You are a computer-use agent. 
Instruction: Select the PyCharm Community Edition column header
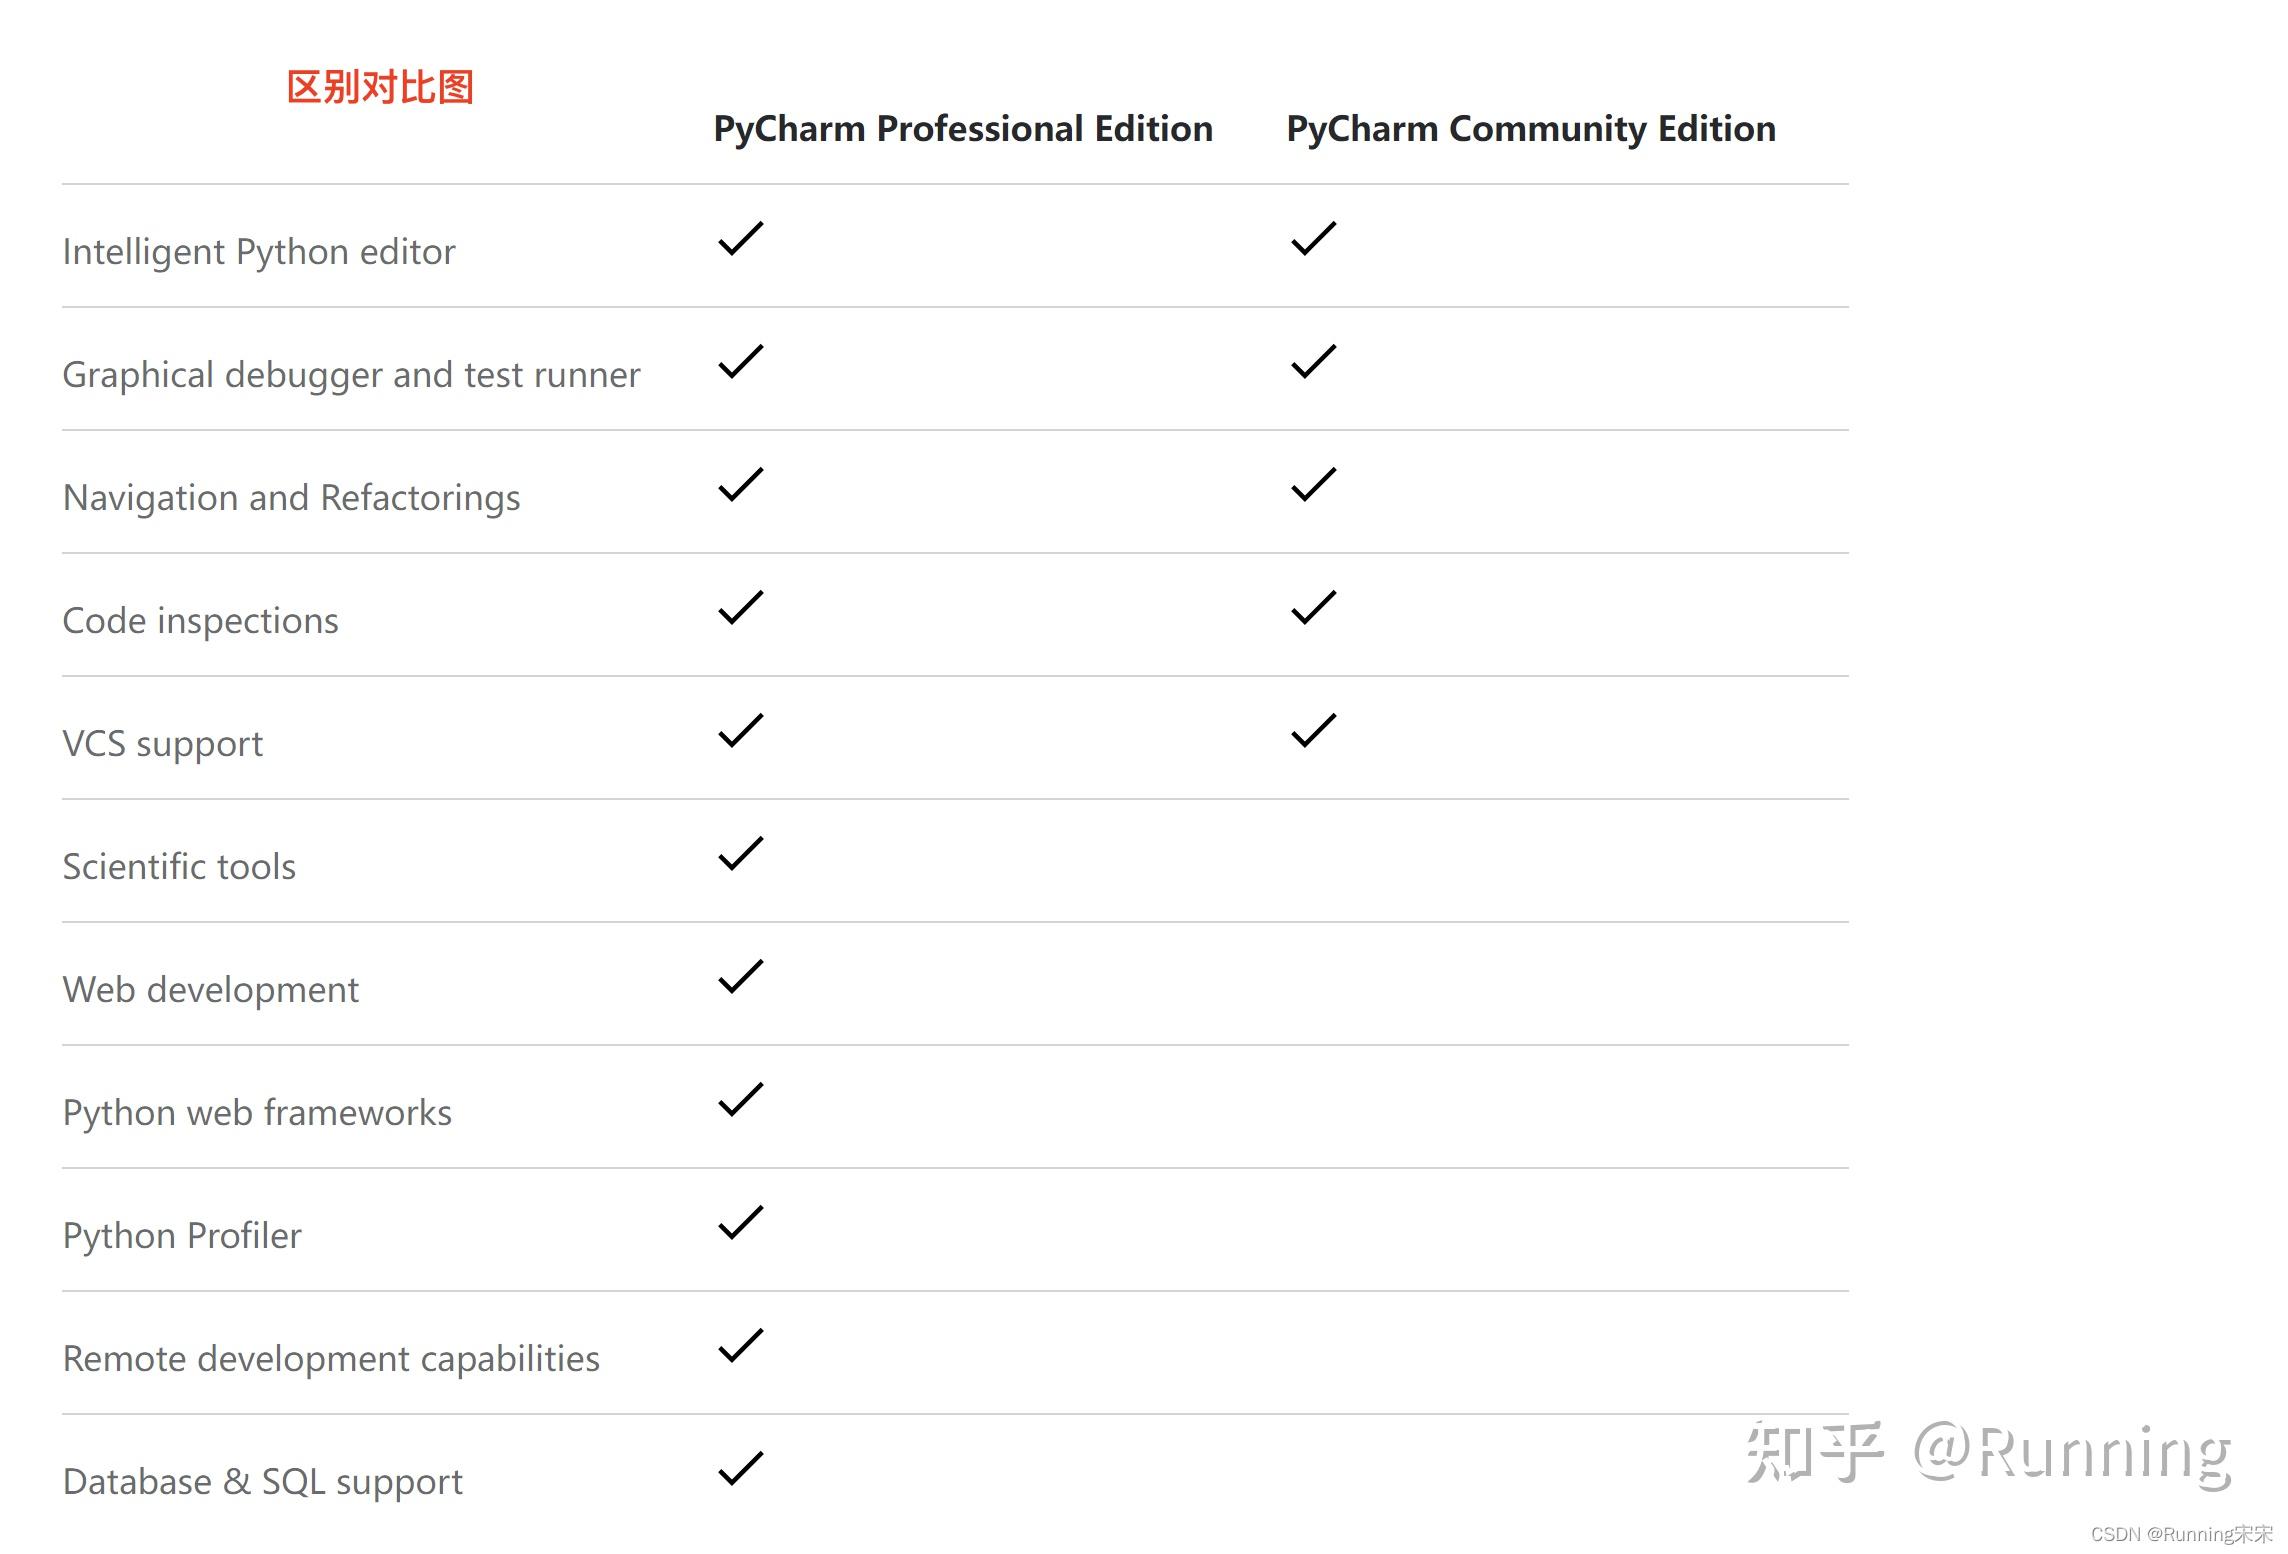(1531, 129)
